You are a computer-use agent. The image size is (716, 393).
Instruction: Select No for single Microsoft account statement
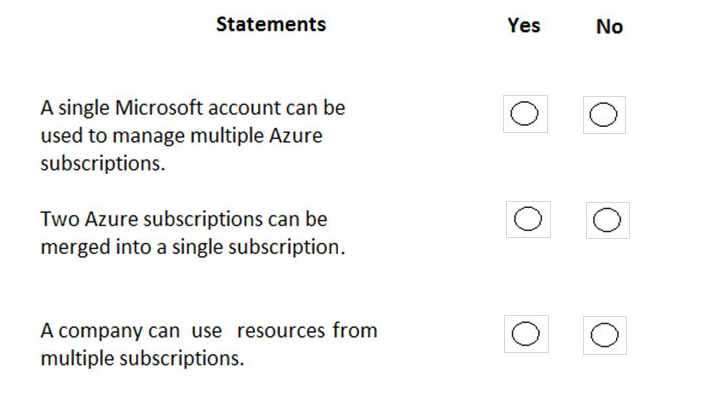point(604,115)
